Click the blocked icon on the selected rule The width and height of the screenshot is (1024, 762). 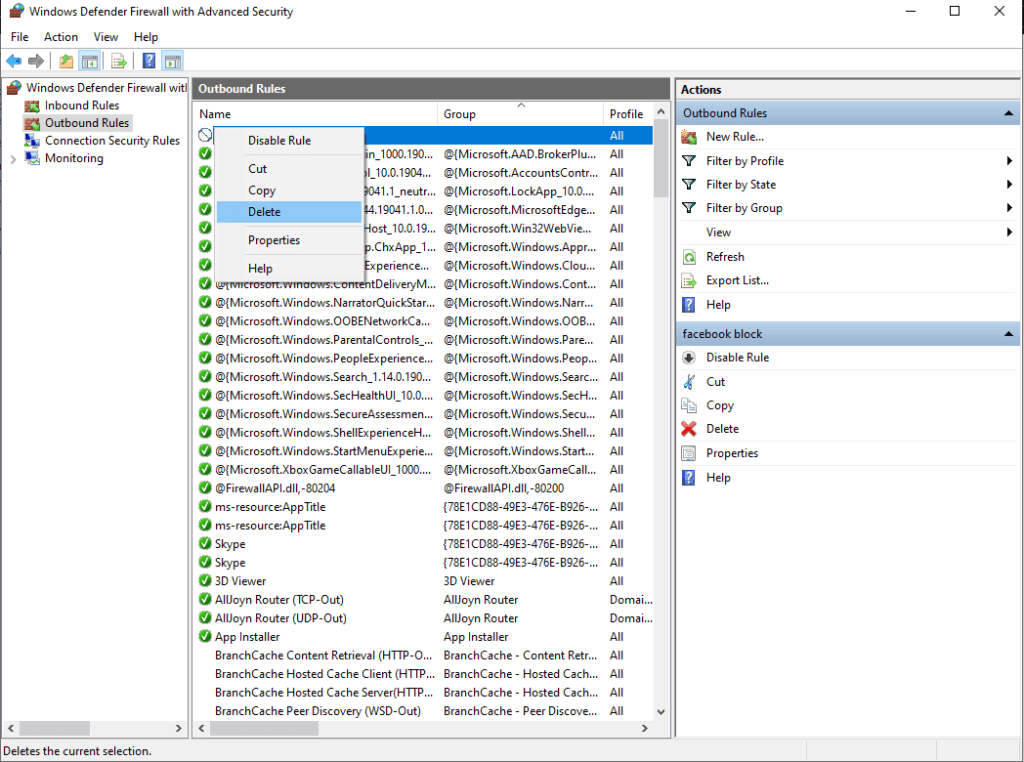[205, 135]
